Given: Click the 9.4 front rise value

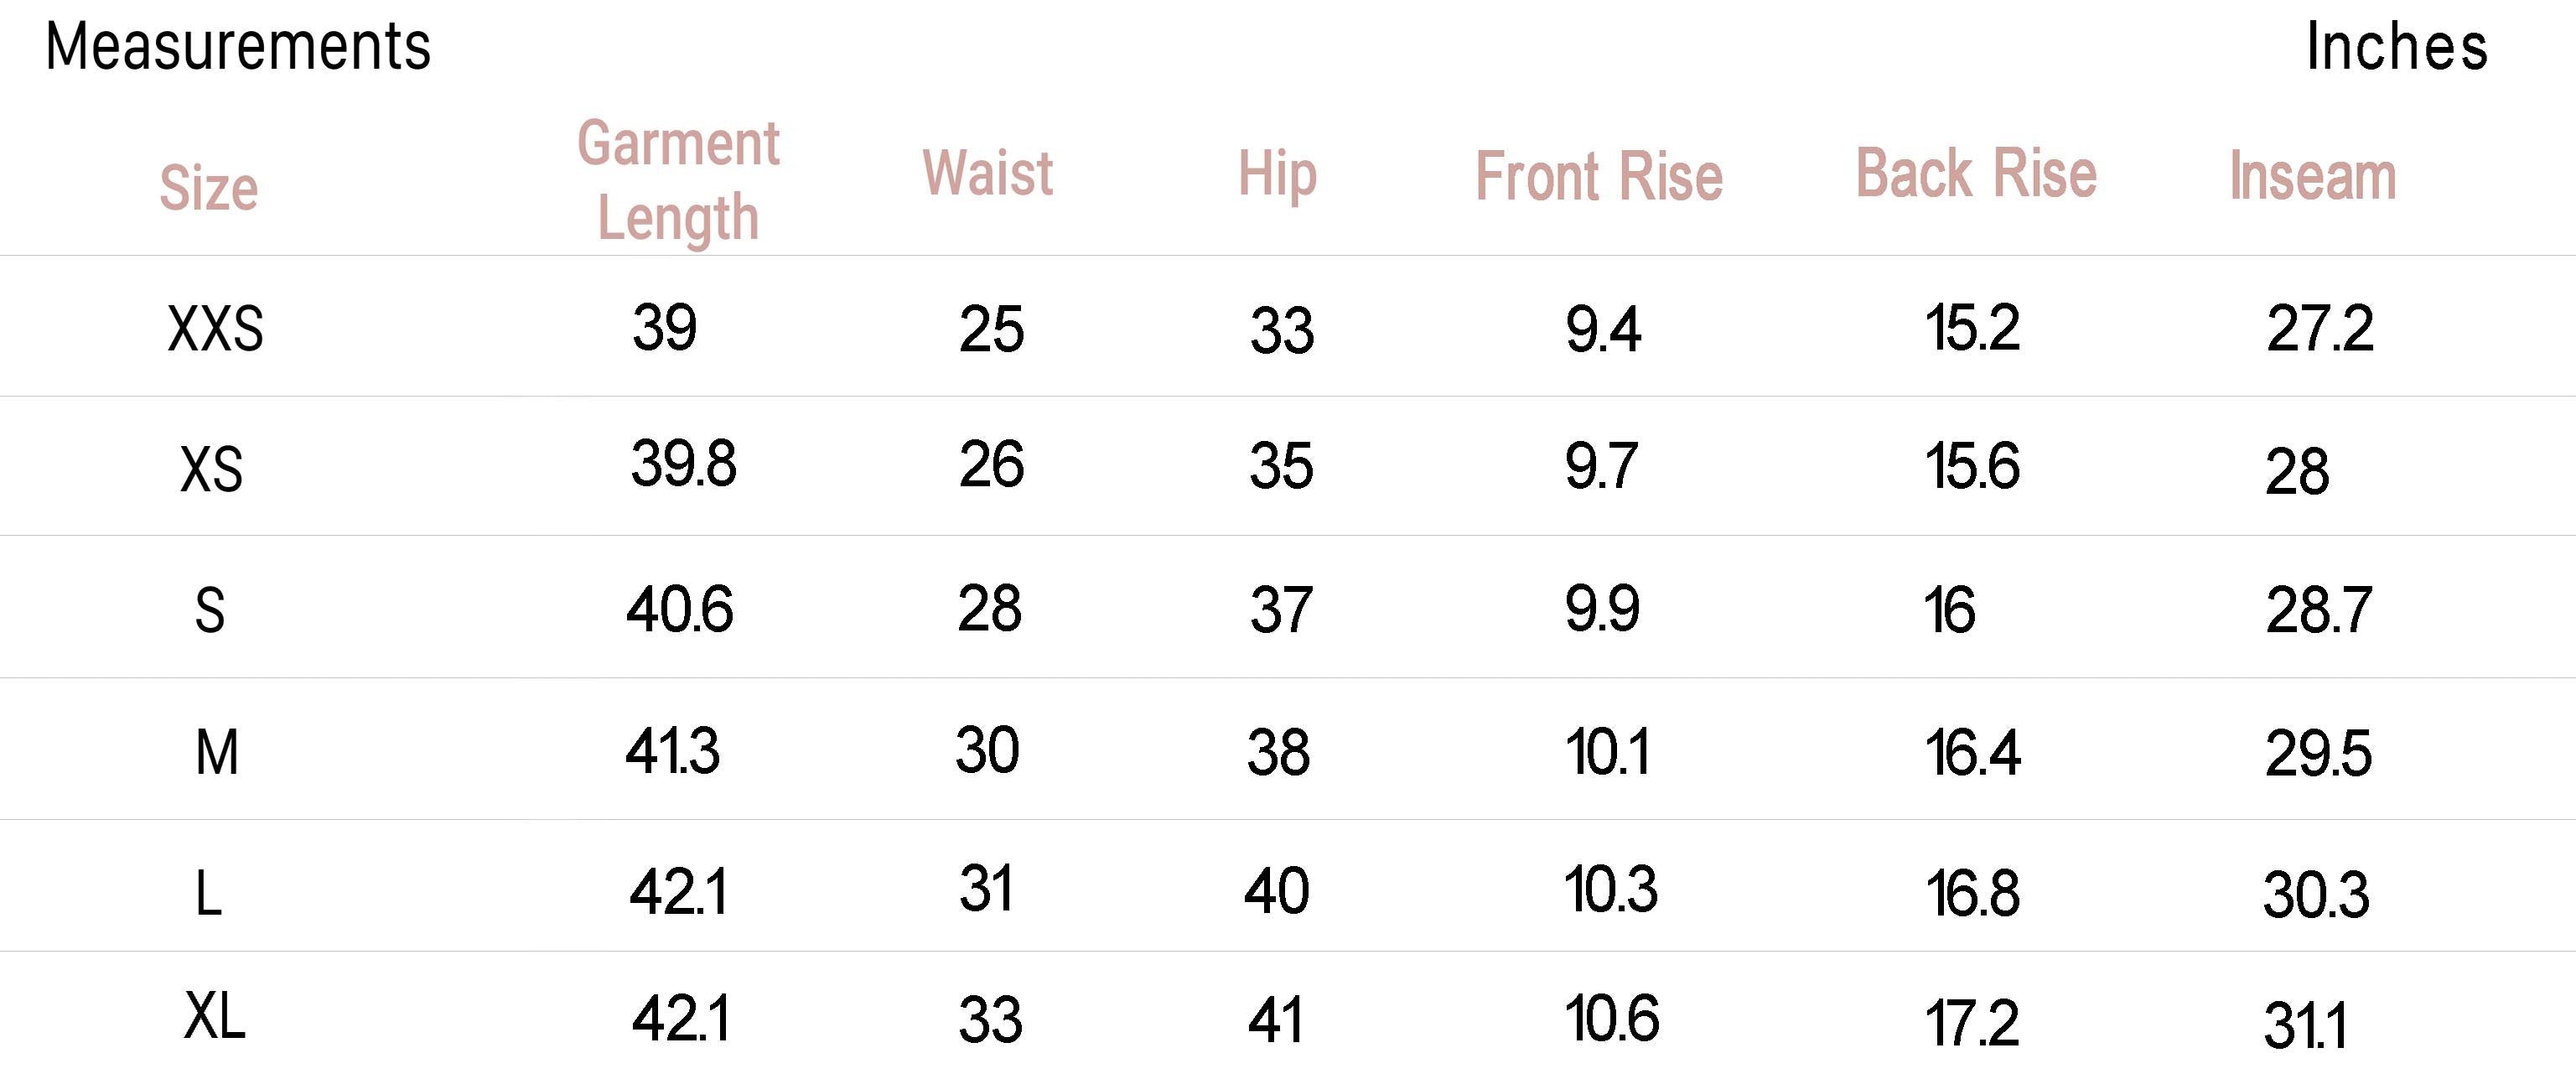Looking at the screenshot, I should [1602, 329].
